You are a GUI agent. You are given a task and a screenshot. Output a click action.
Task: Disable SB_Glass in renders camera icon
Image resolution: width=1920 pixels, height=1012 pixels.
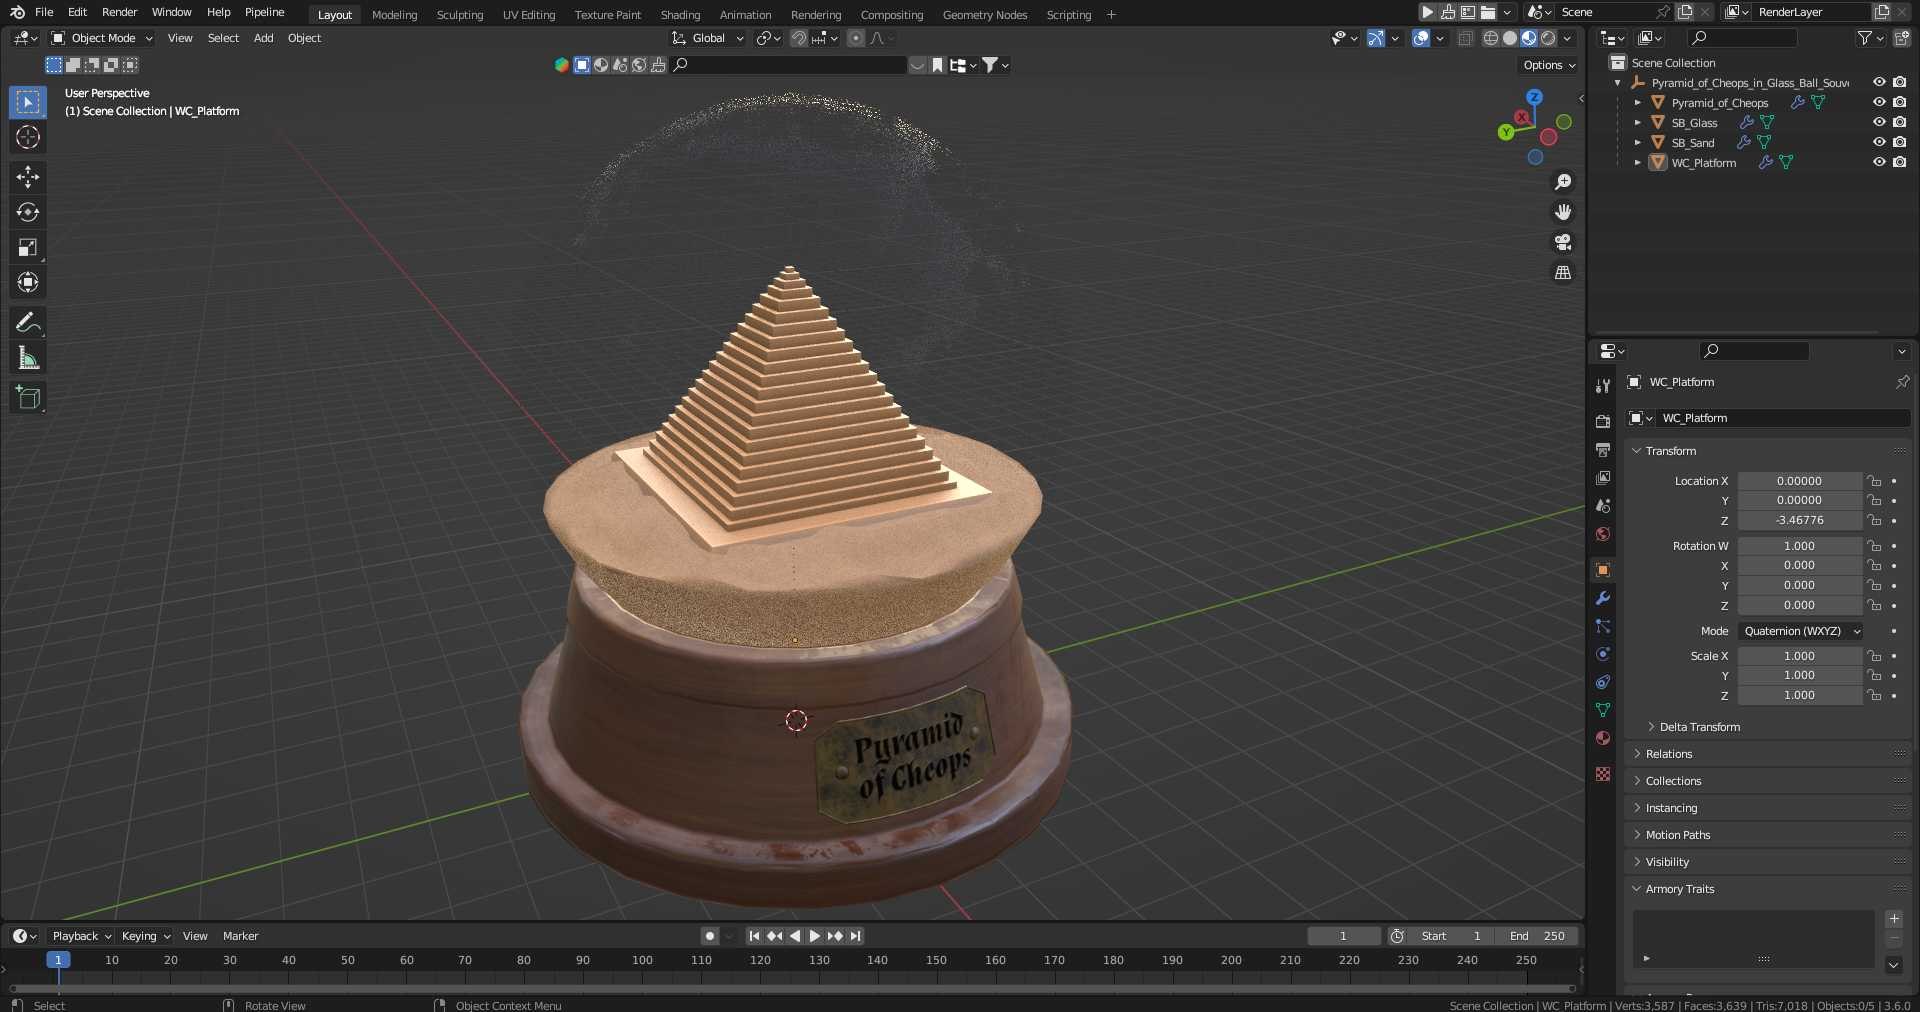1899,122
